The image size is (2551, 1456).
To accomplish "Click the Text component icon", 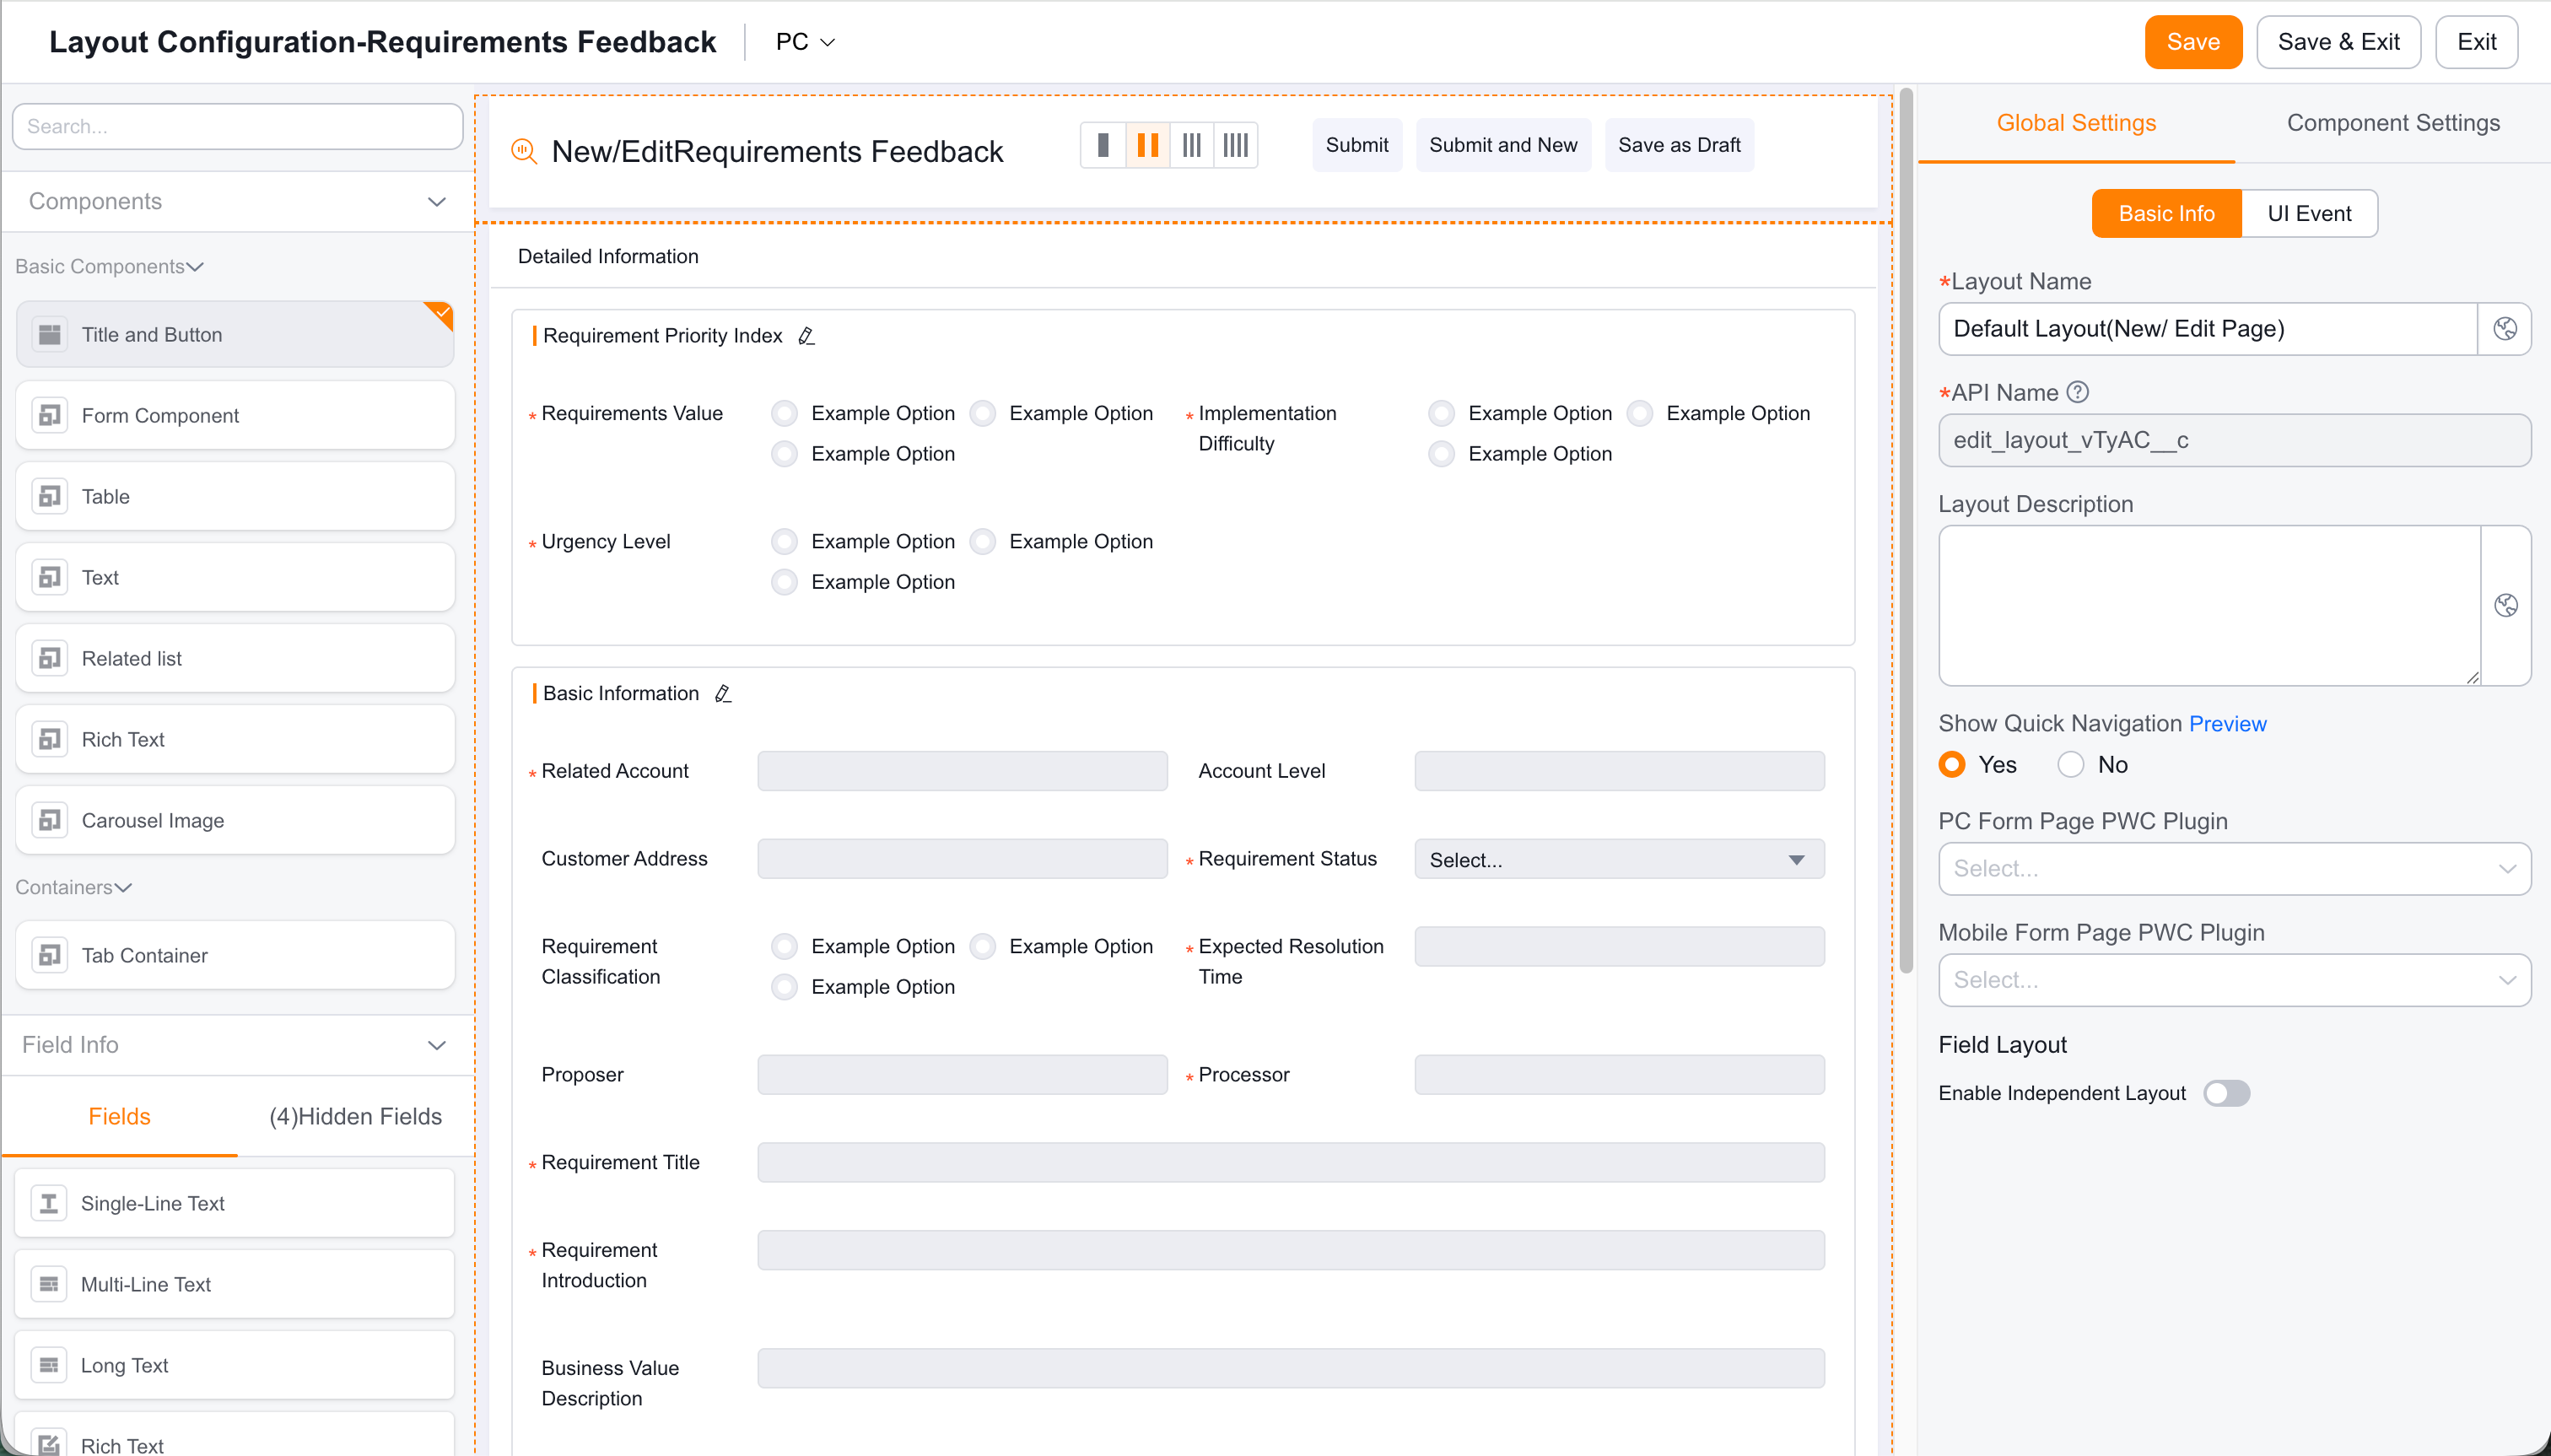I will tap(49, 577).
